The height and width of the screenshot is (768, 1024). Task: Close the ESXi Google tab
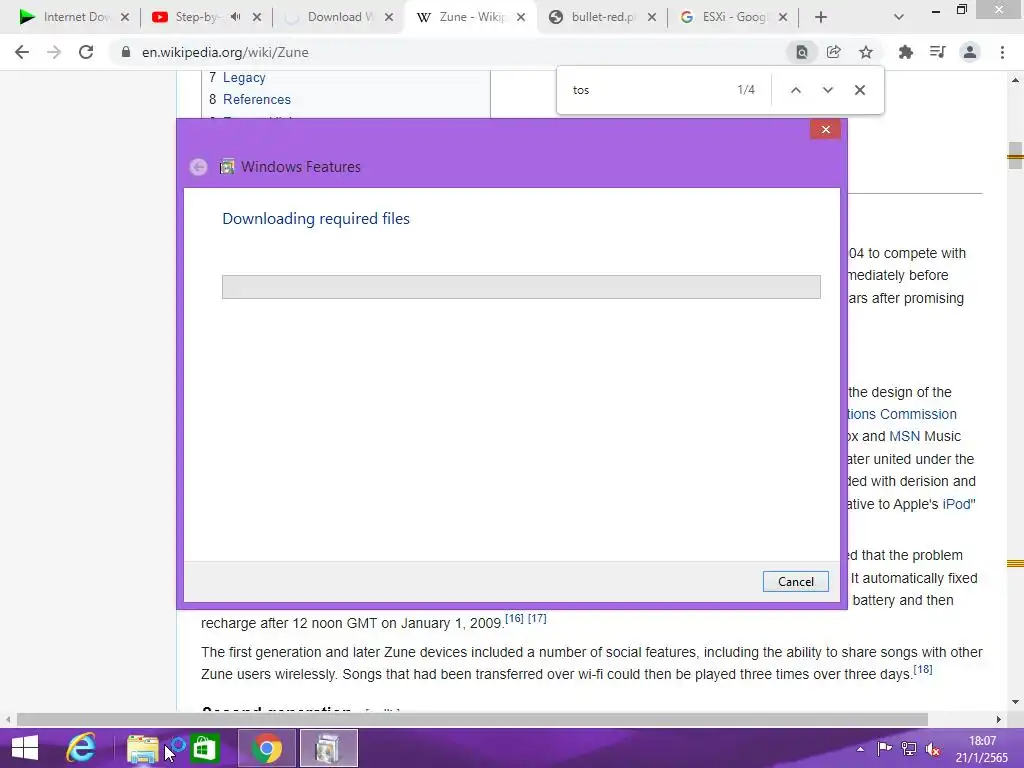(783, 17)
